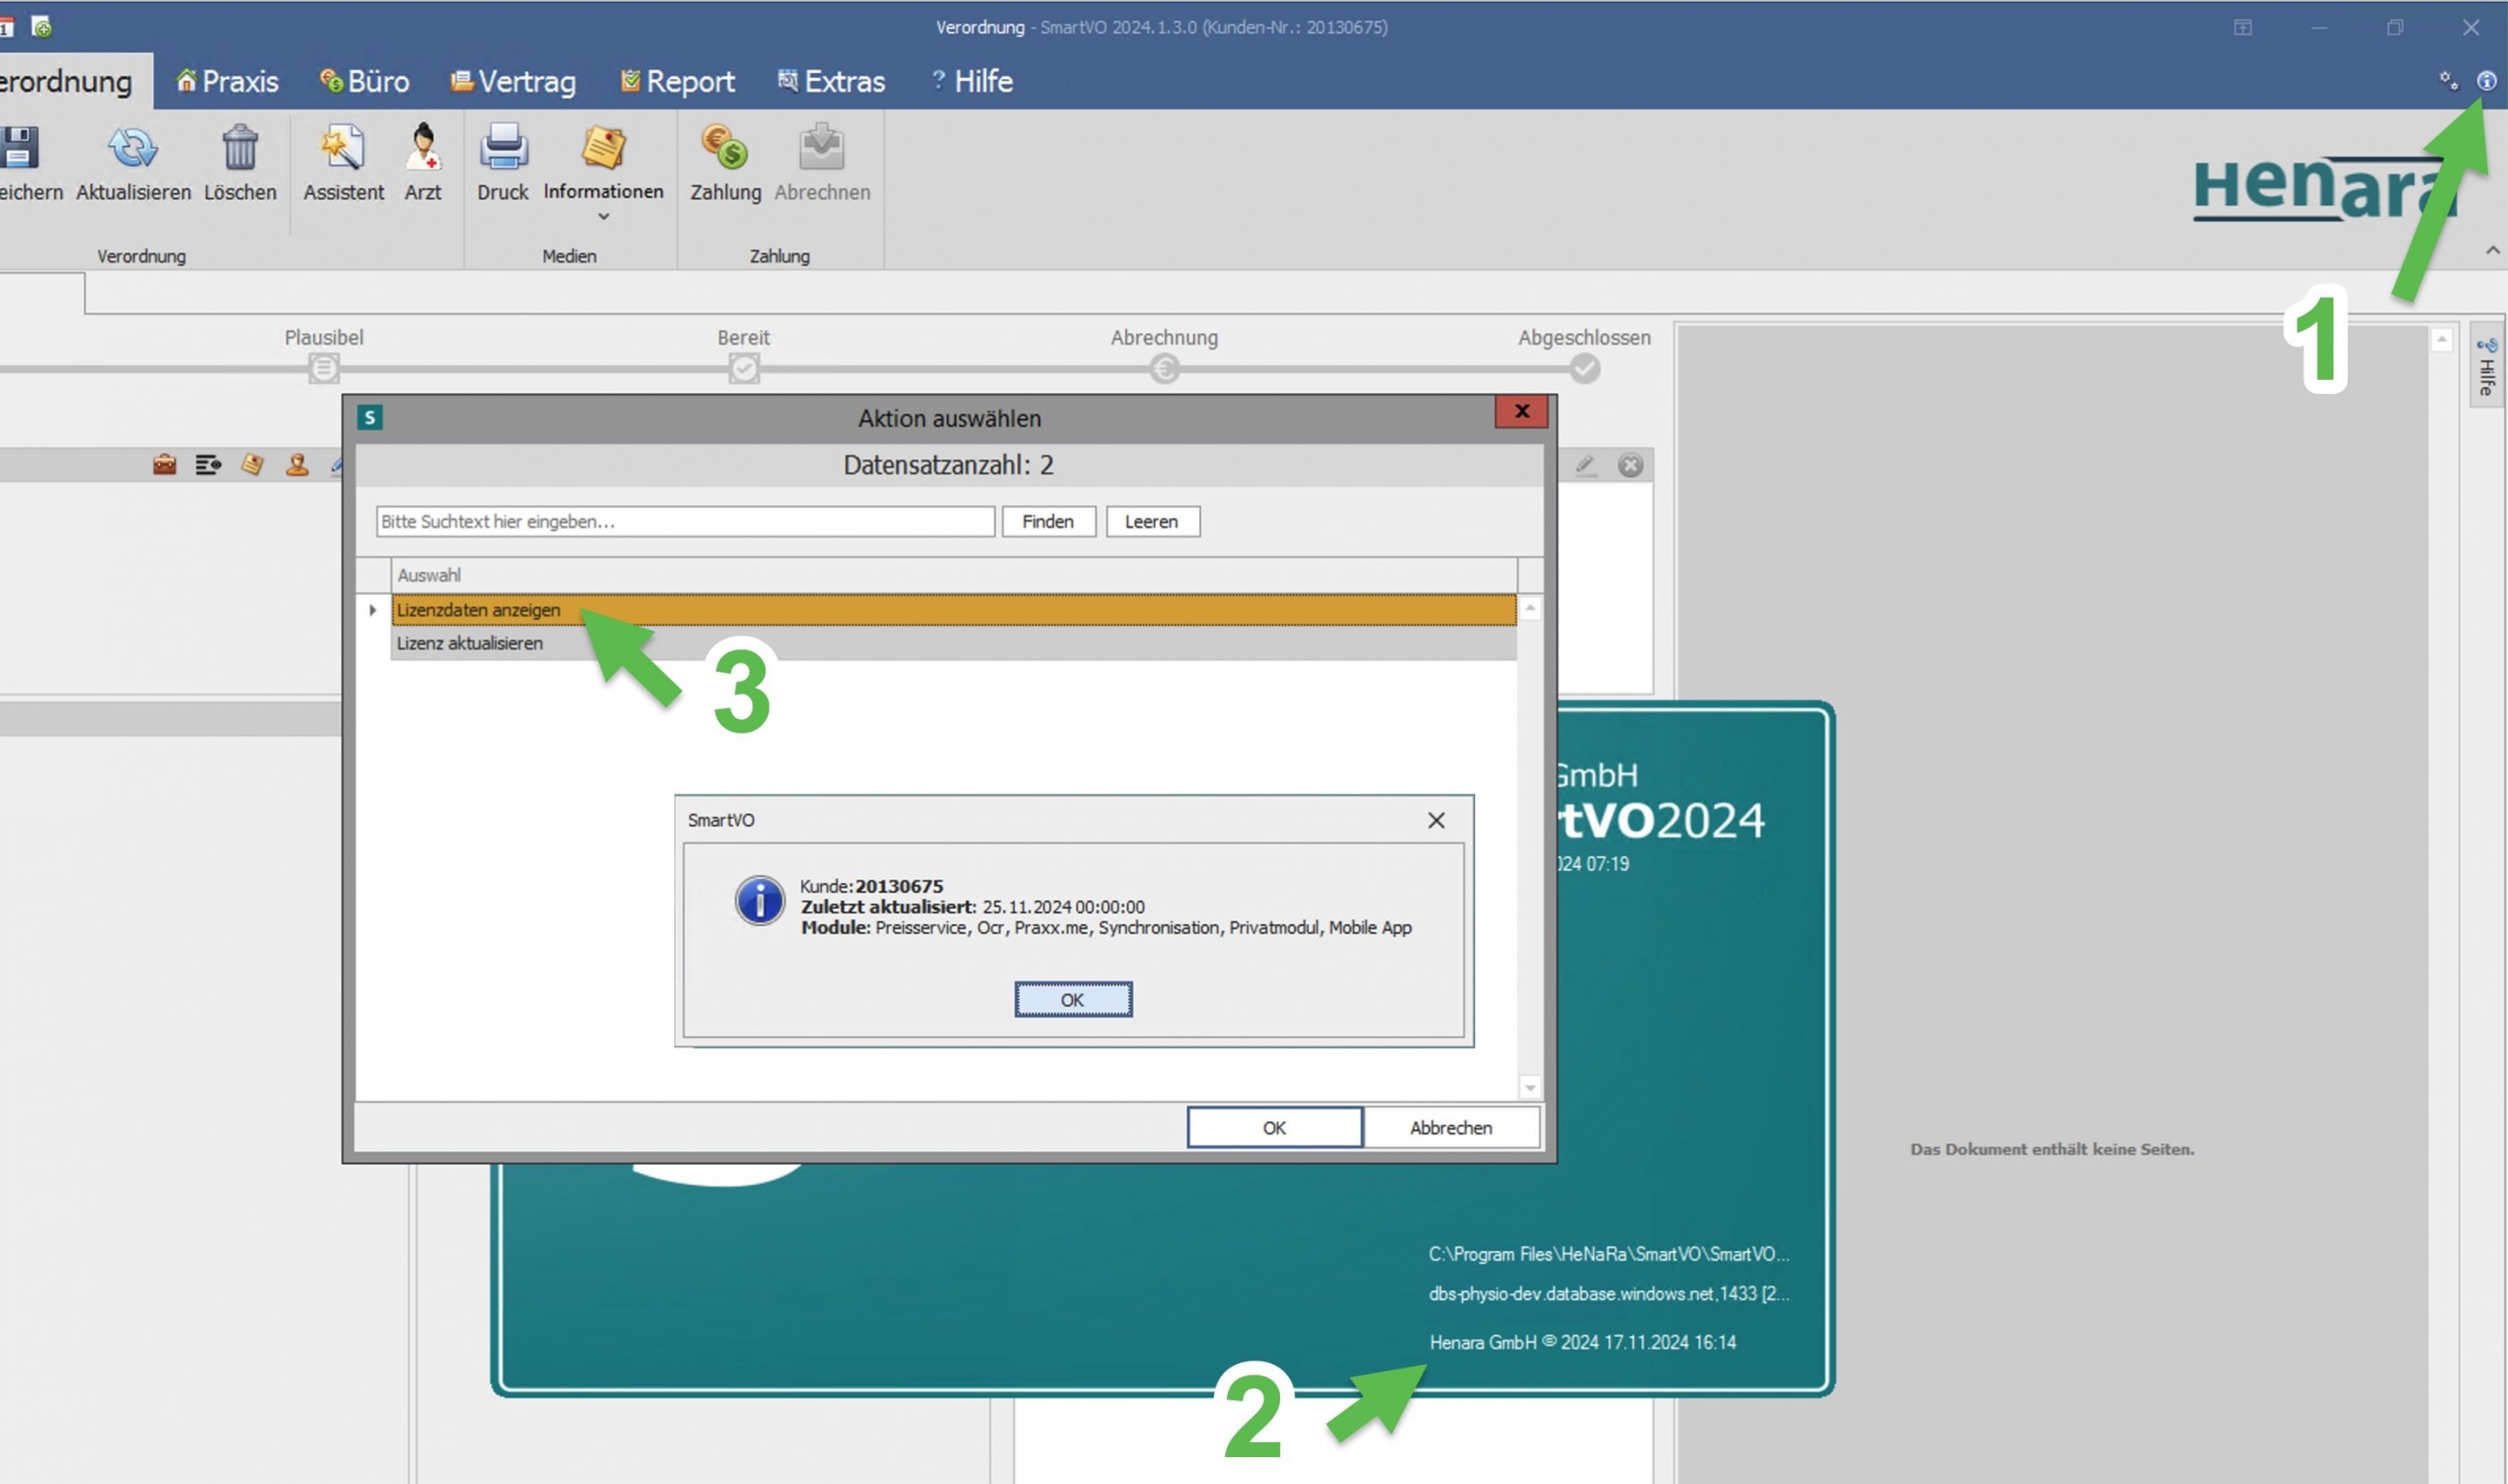Click Abbrechen in the Aktion auswählen dialog
2508x1484 pixels.
click(x=1450, y=1128)
